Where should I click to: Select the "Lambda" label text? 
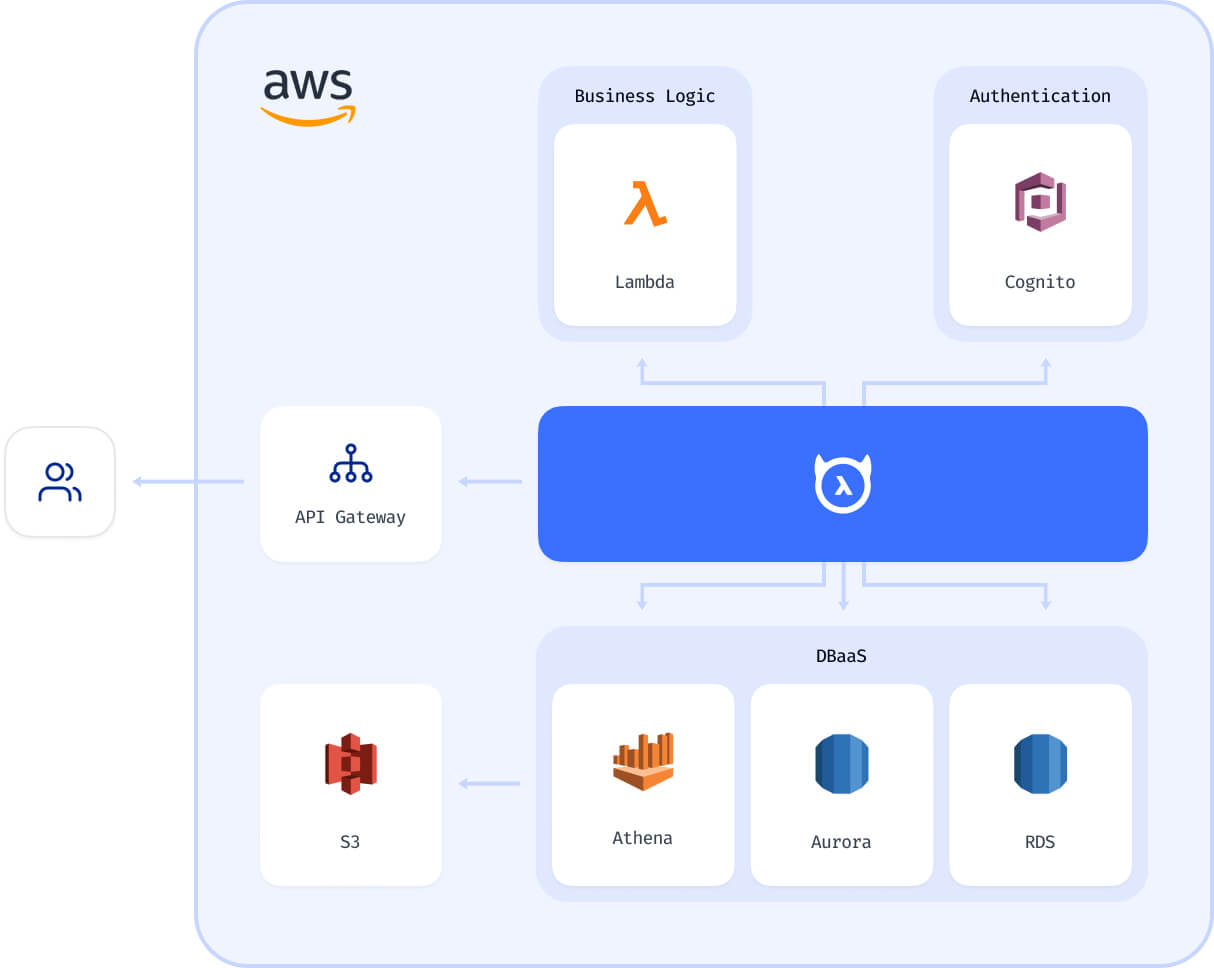[x=645, y=282]
